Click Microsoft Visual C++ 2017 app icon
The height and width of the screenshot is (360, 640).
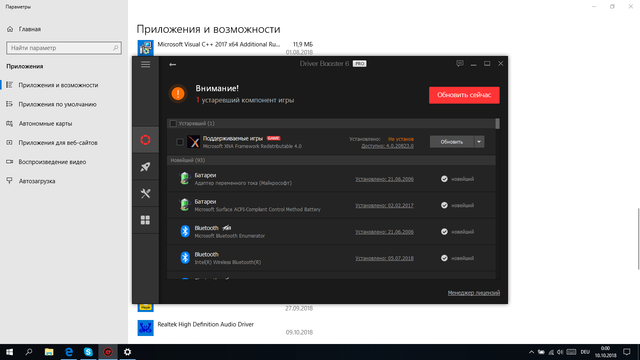point(145,48)
